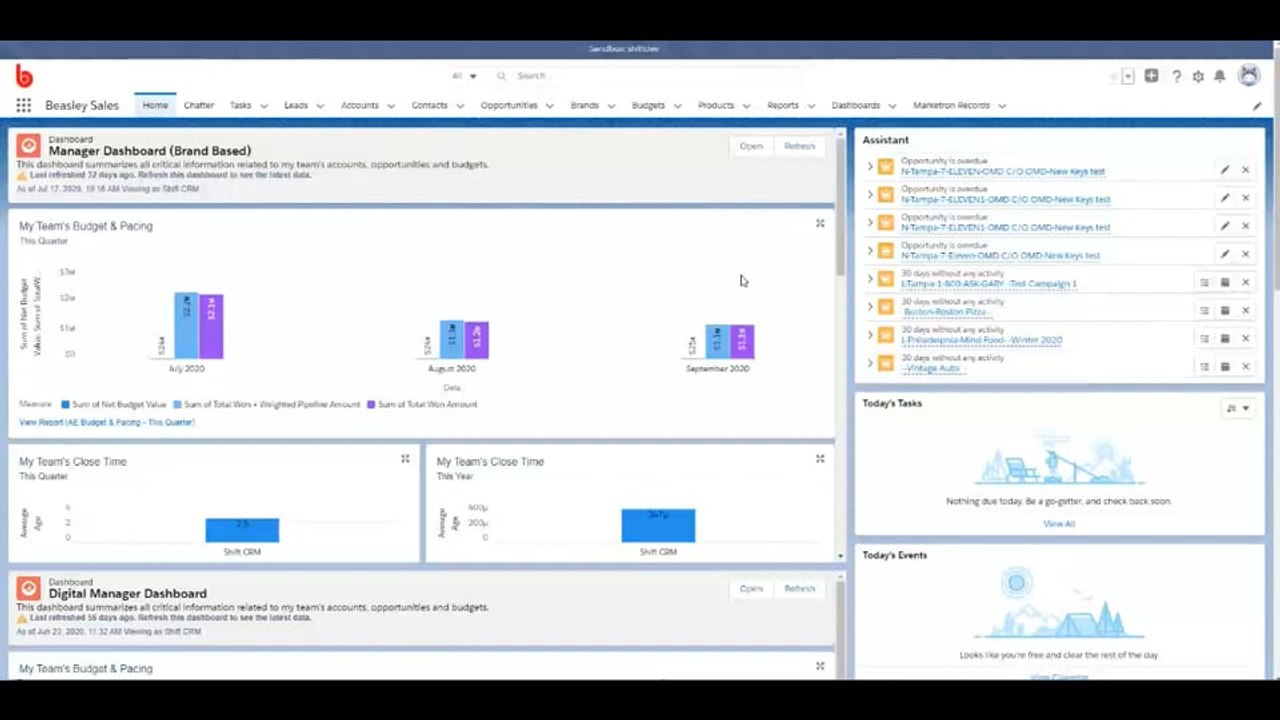Open the favorites list dropdown arrow
The height and width of the screenshot is (720, 1280).
(x=1128, y=76)
